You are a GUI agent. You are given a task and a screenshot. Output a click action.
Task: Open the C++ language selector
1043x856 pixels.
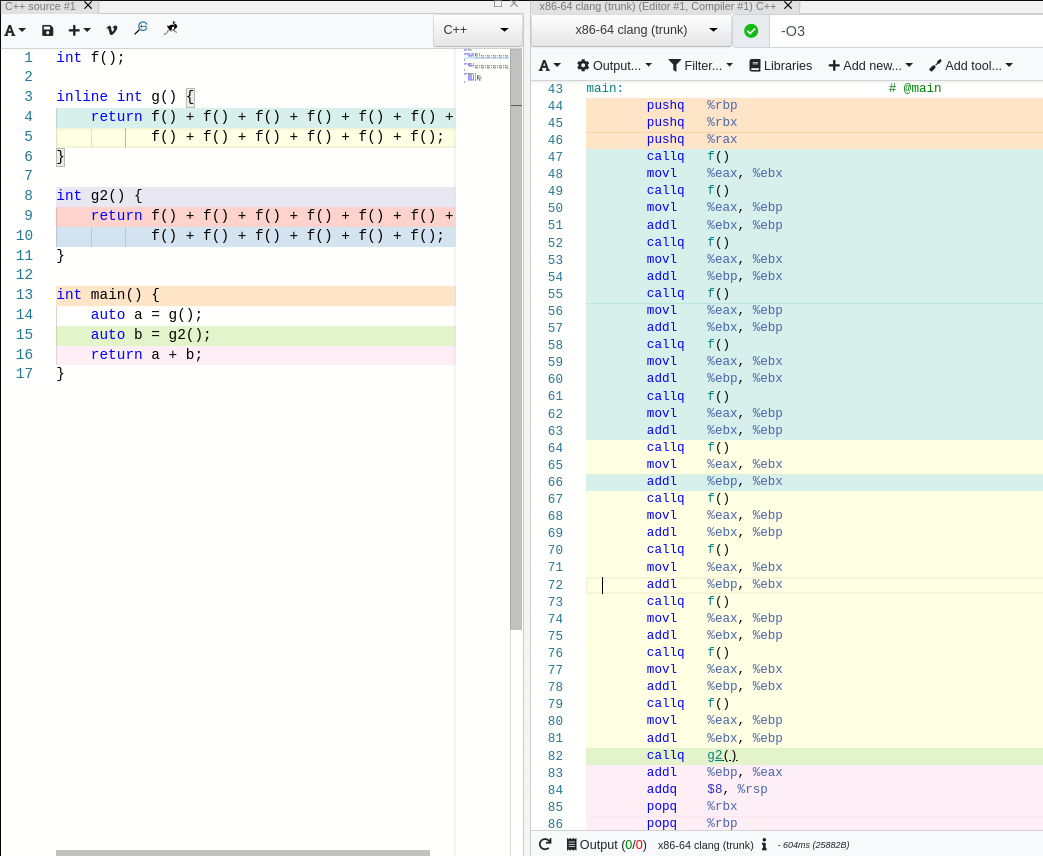tap(477, 30)
